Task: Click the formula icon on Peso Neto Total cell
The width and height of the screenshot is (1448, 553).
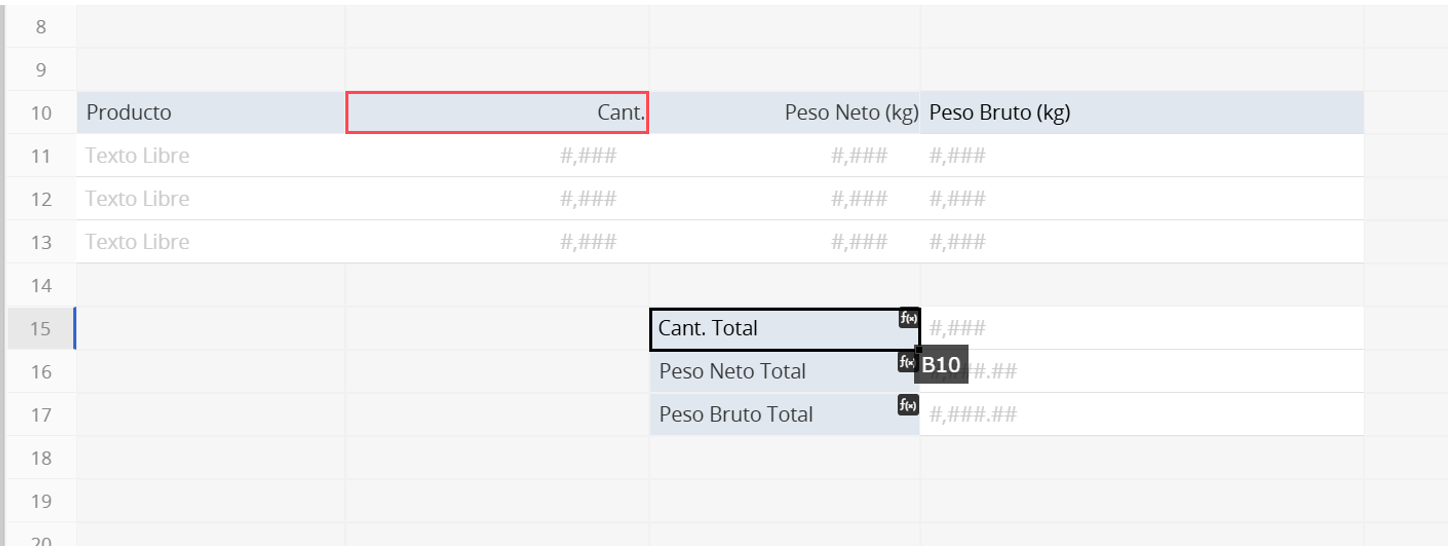Action: pyautogui.click(x=906, y=362)
